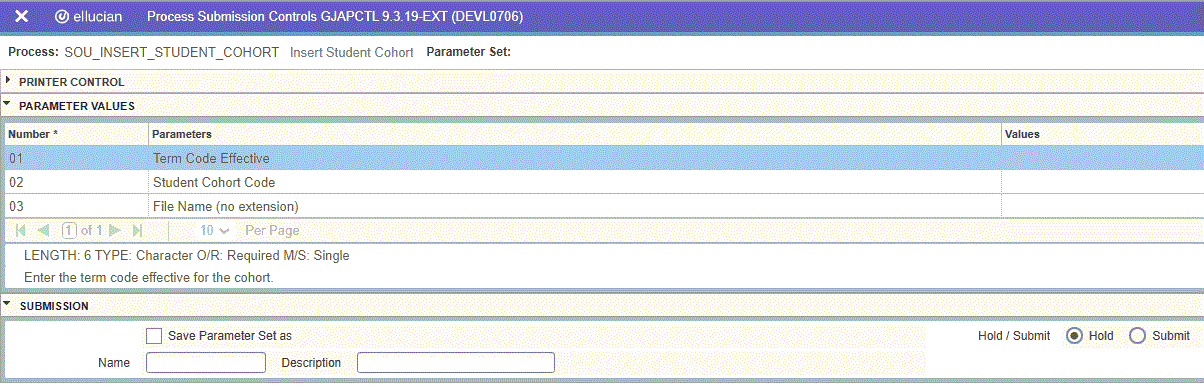
Task: Select the Submit radio button
Action: (x=1137, y=336)
